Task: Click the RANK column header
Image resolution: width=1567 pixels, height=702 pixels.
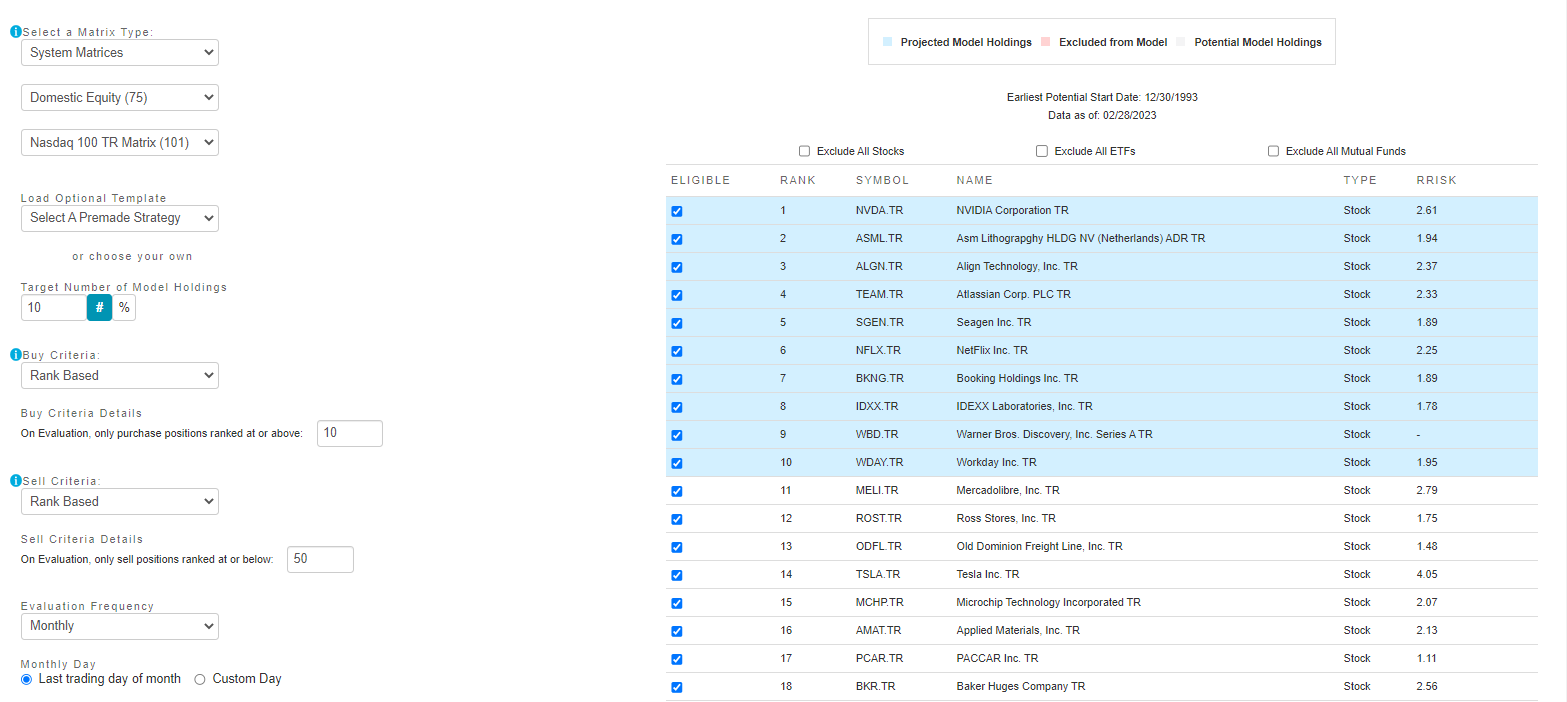Action: [x=798, y=181]
